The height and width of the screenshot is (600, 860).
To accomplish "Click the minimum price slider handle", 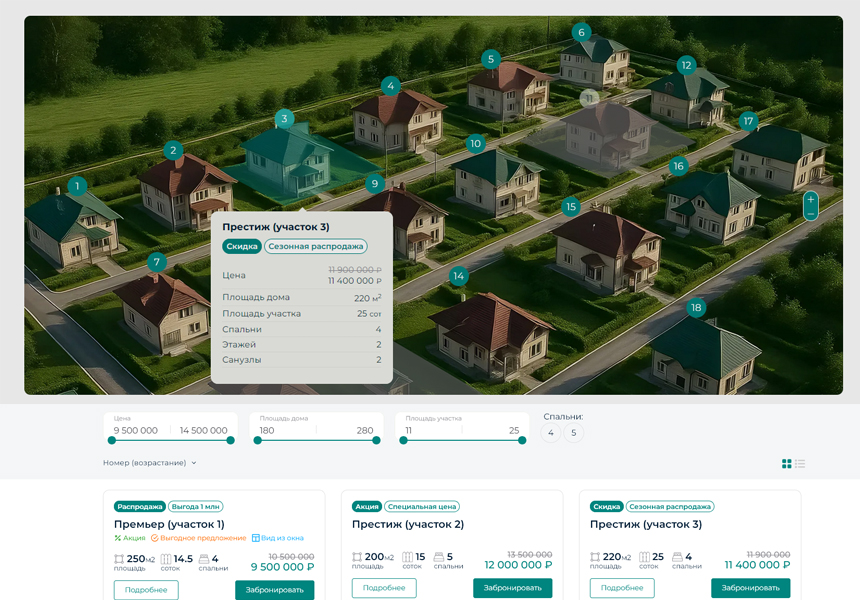I will pos(112,440).
